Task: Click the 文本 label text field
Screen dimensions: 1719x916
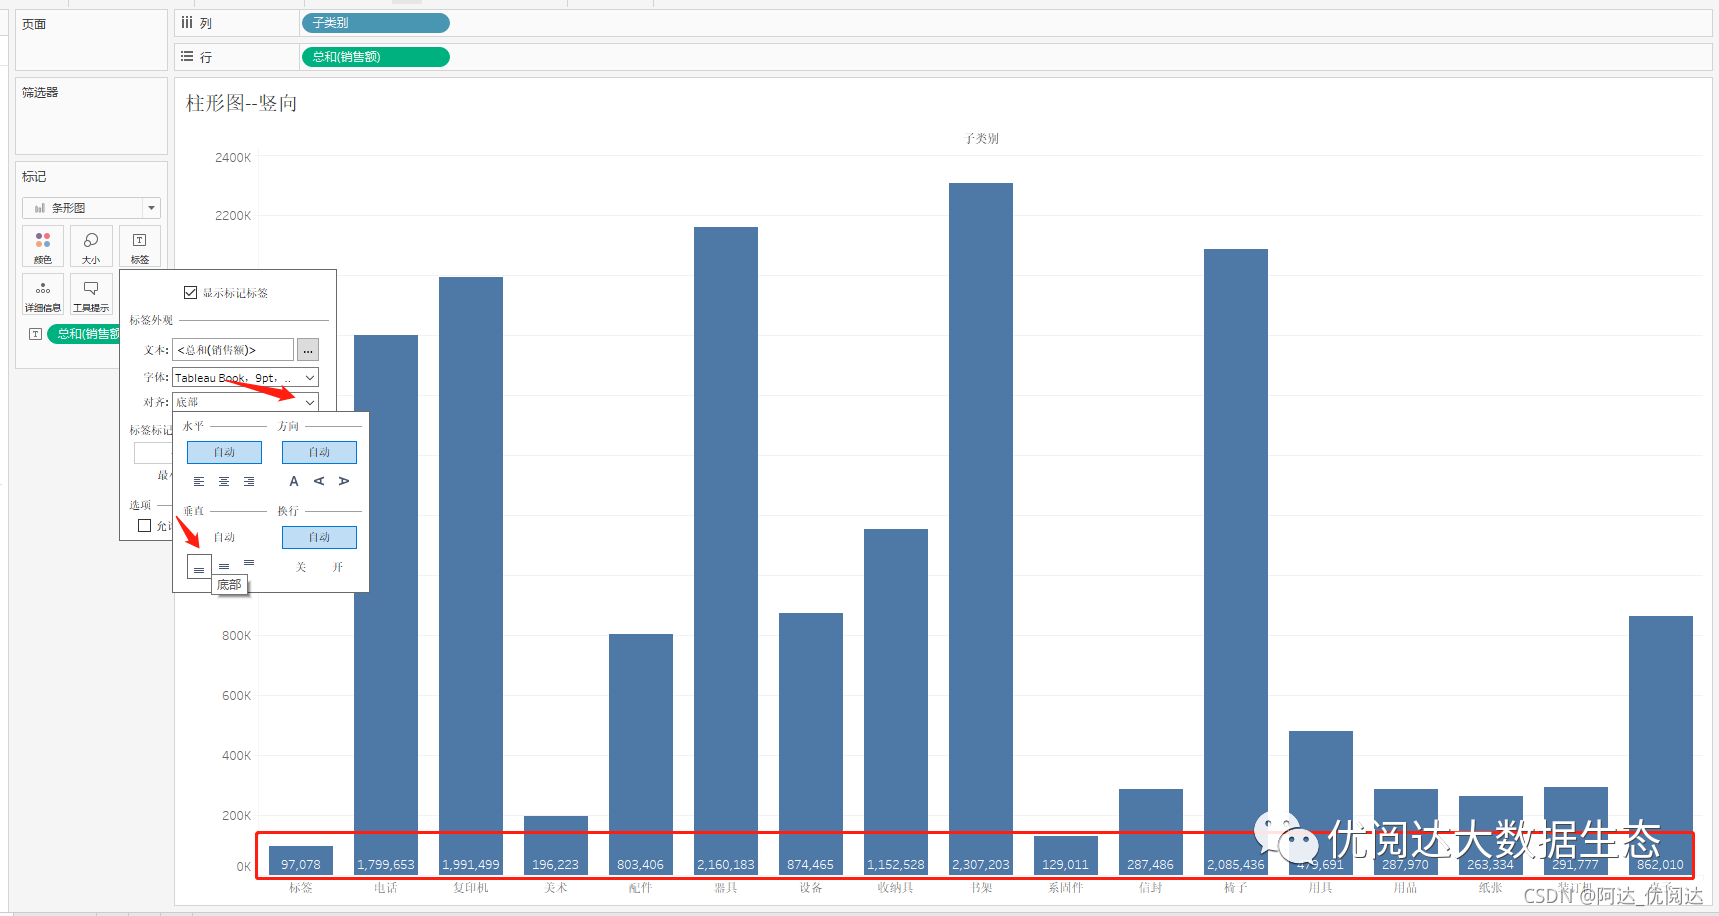Action: click(233, 350)
